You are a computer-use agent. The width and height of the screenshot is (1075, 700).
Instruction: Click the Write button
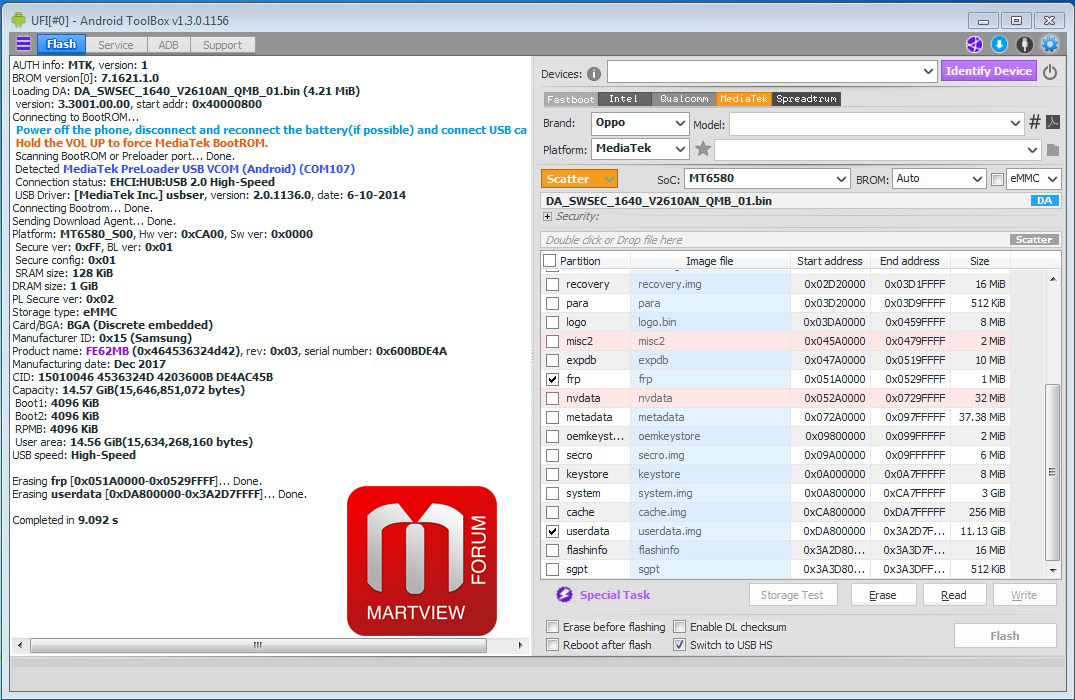(1024, 595)
